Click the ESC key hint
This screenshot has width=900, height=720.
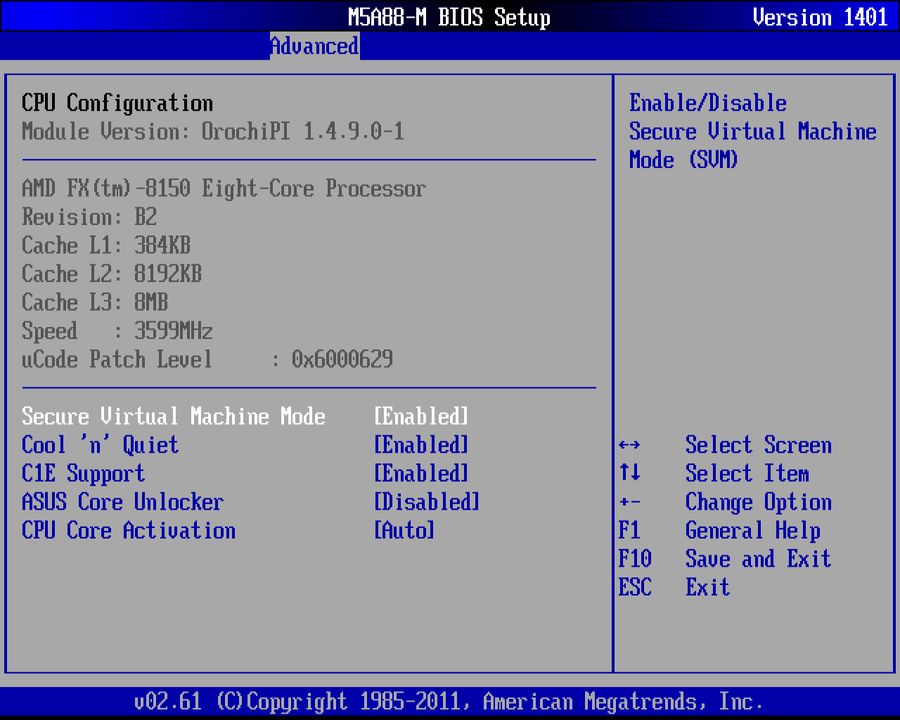[635, 587]
